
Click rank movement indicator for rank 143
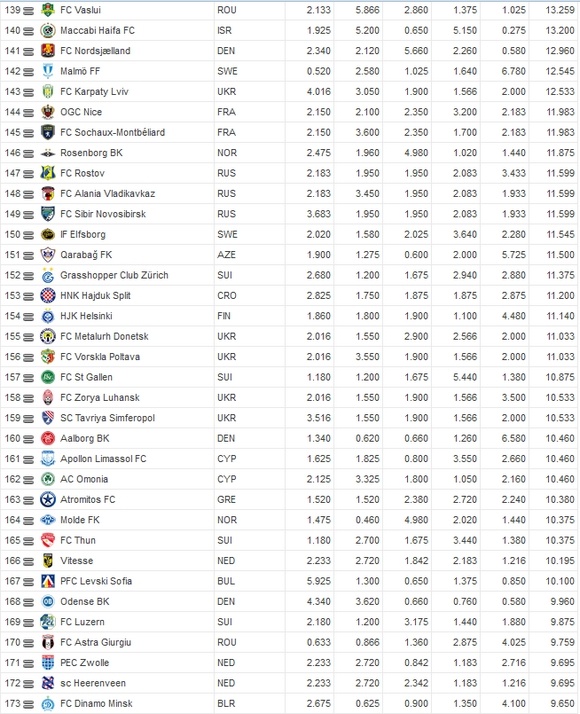[28, 92]
